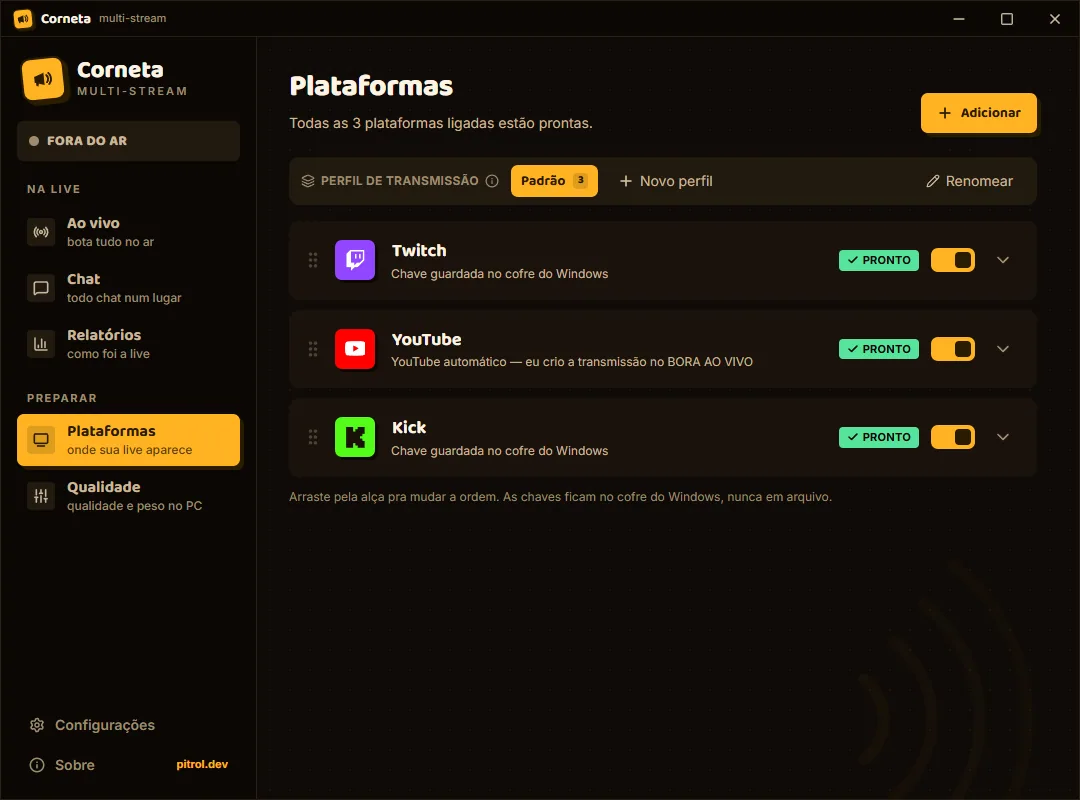This screenshot has height=800, width=1080.
Task: Click the FORA DO AR status indicator
Action: tap(129, 141)
